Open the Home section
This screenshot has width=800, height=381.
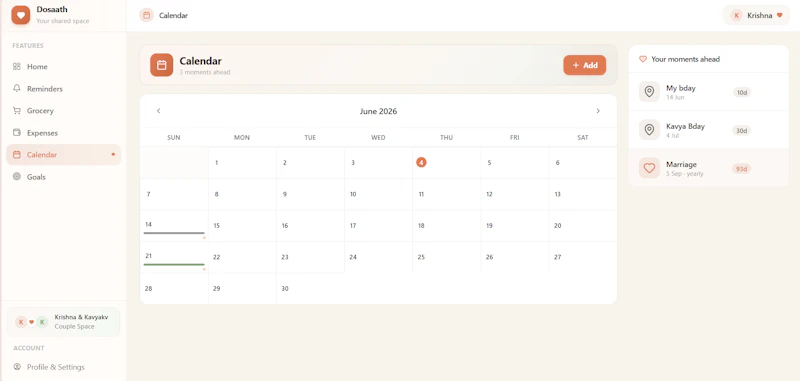point(64,66)
